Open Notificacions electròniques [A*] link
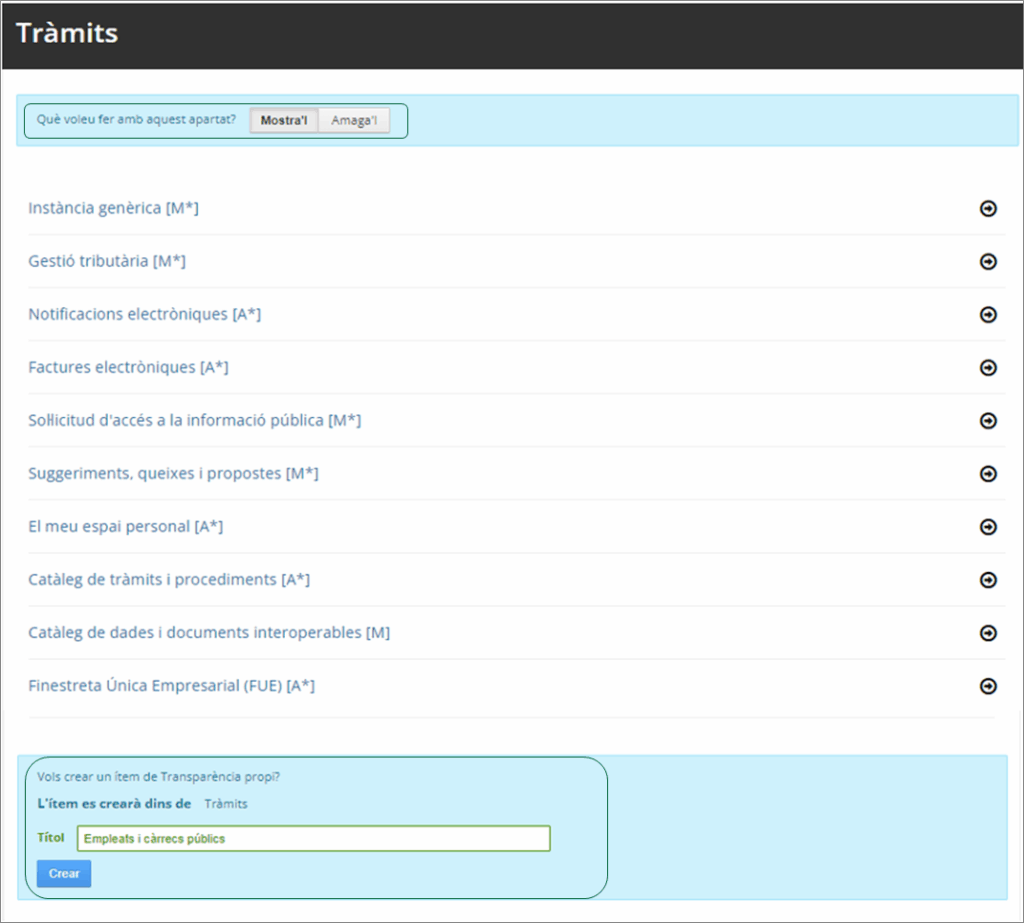 click(x=144, y=314)
